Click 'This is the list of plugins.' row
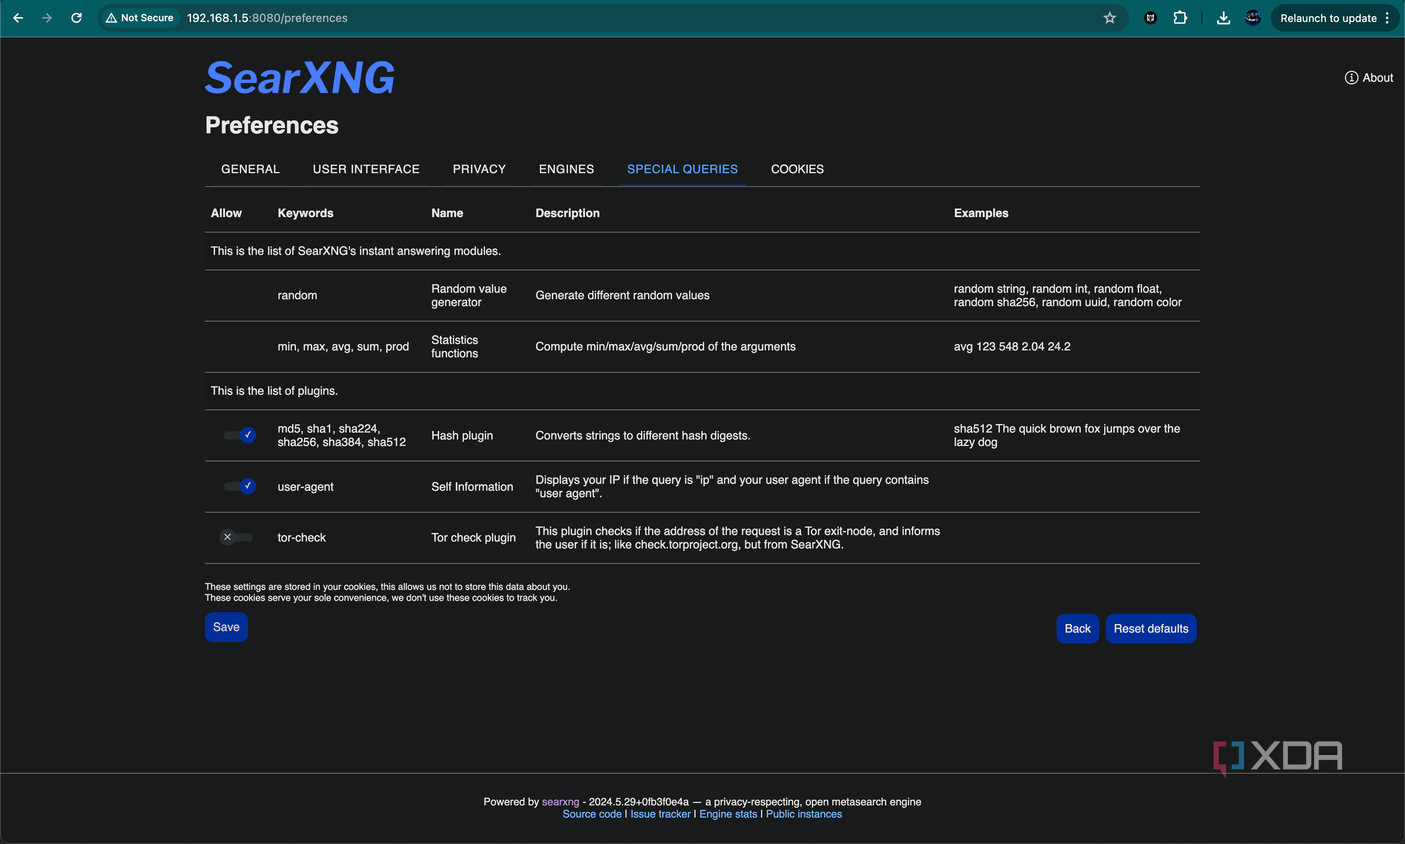 click(x=702, y=391)
